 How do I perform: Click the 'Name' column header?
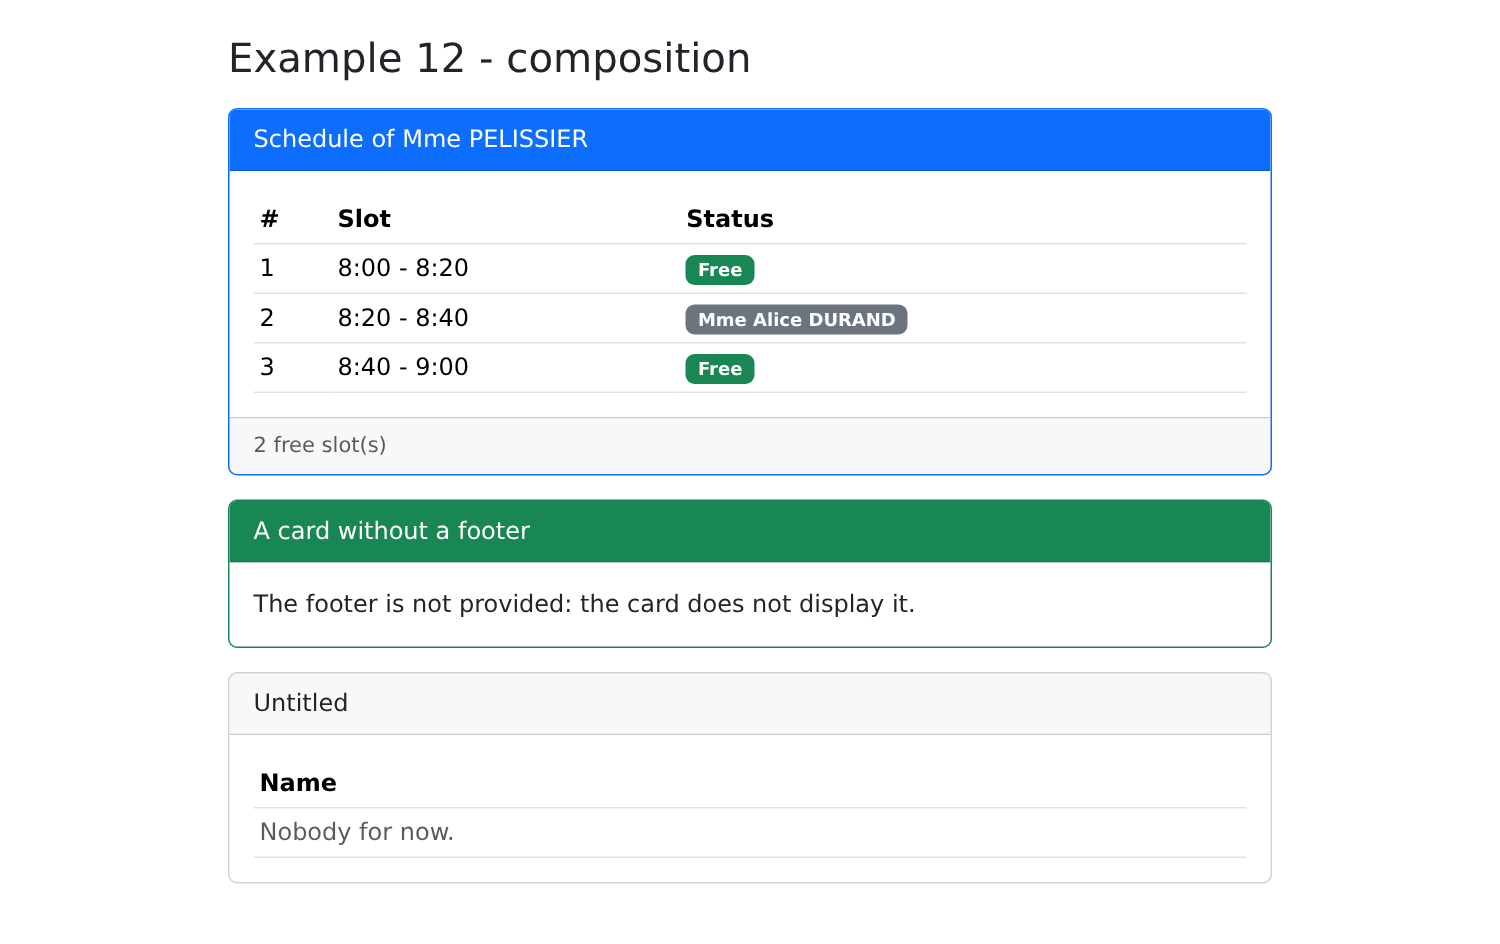pyautogui.click(x=750, y=783)
